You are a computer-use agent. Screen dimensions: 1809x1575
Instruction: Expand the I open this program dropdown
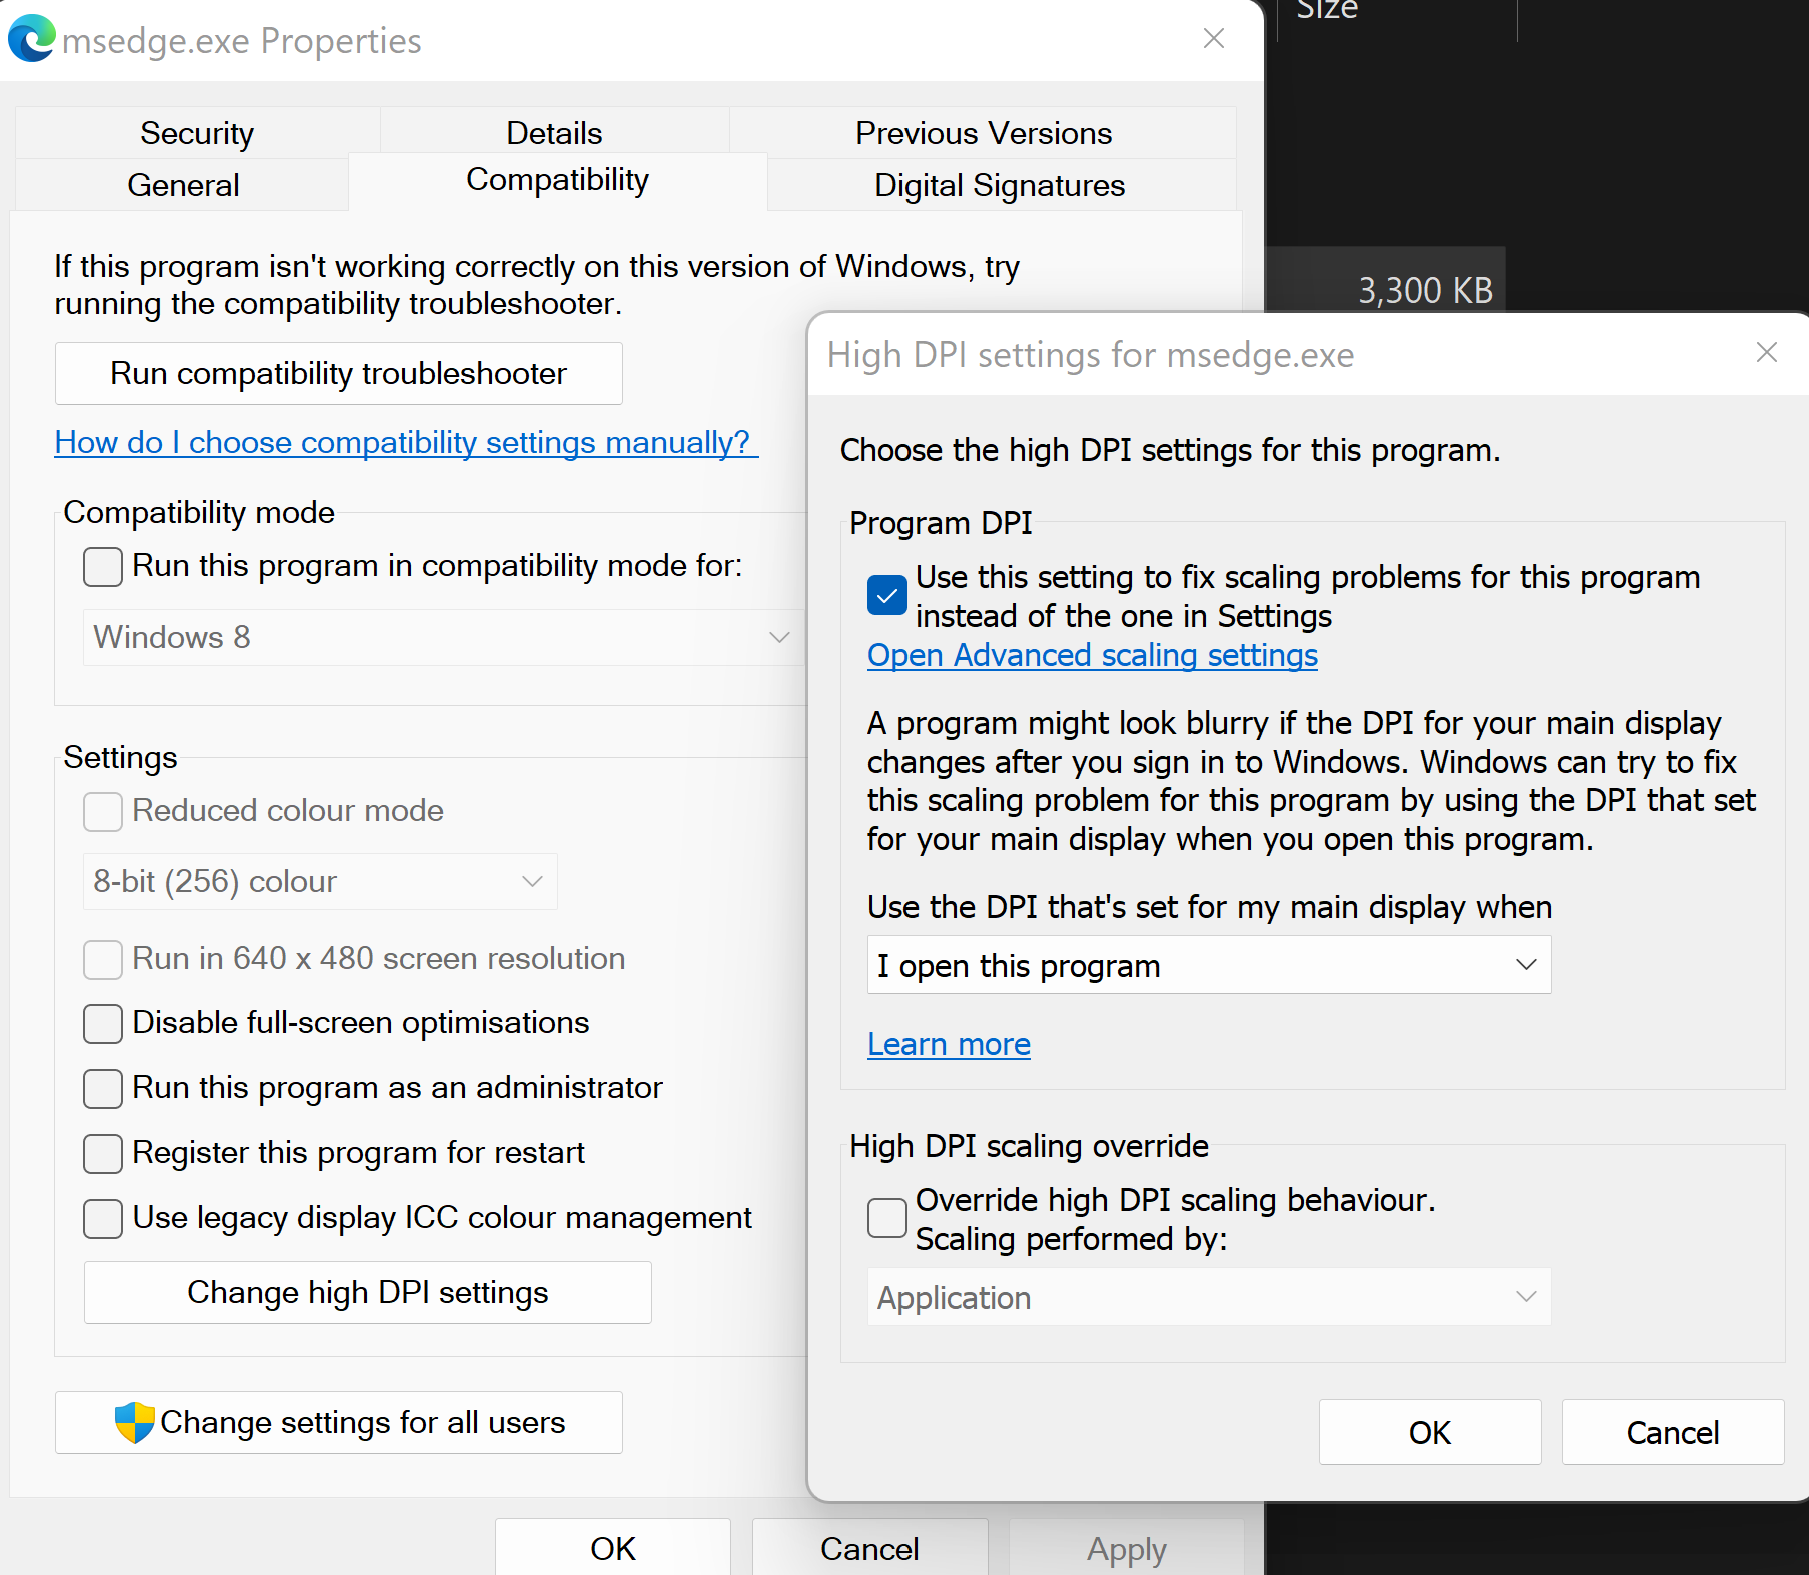pyautogui.click(x=1209, y=965)
